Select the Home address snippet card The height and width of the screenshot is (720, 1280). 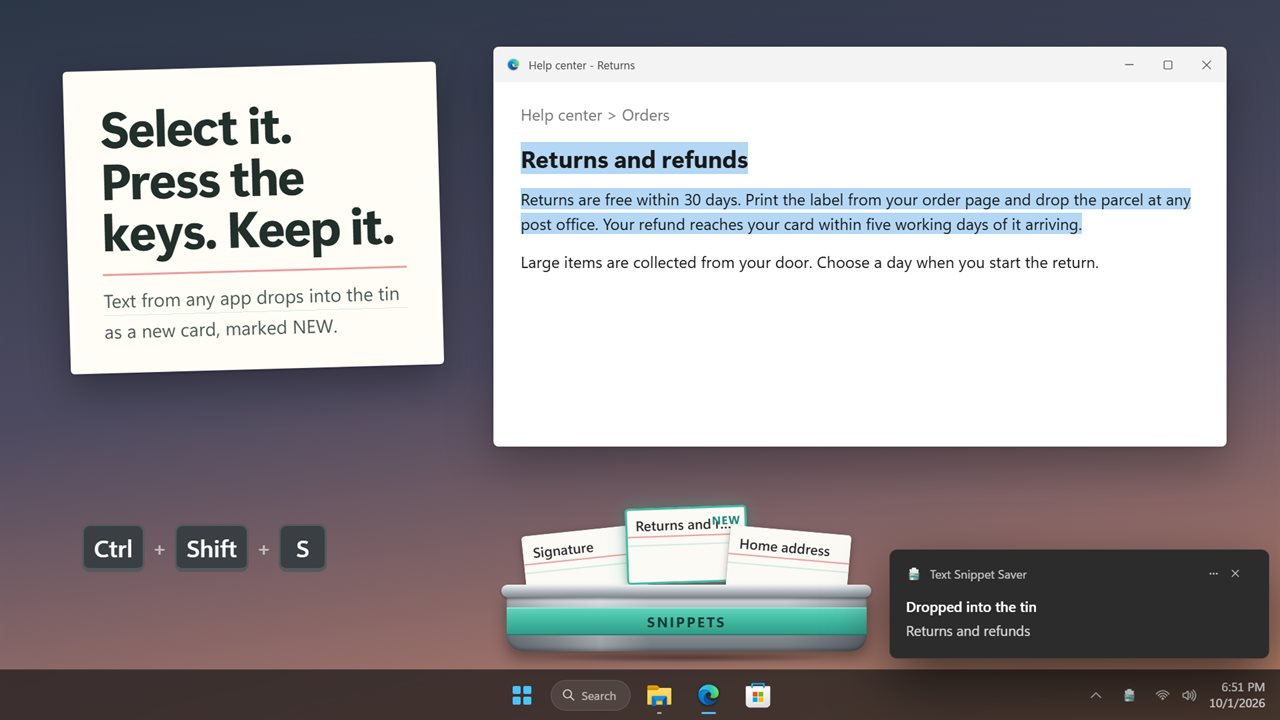788,555
